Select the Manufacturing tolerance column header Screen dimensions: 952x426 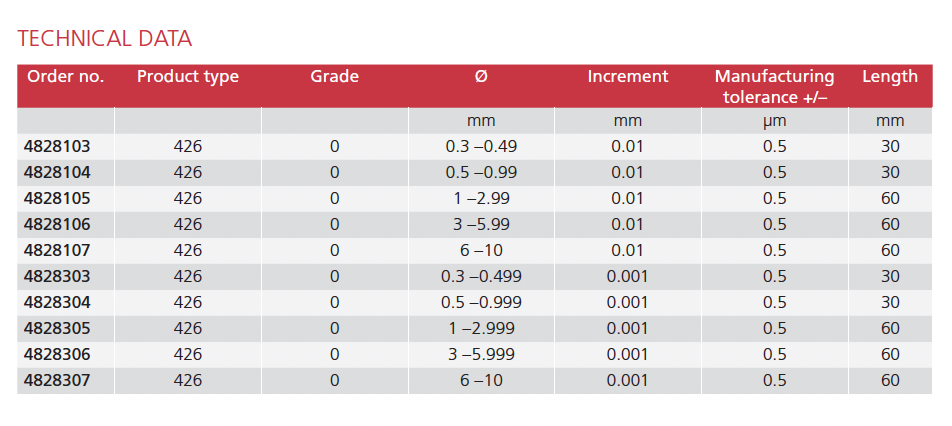(774, 86)
